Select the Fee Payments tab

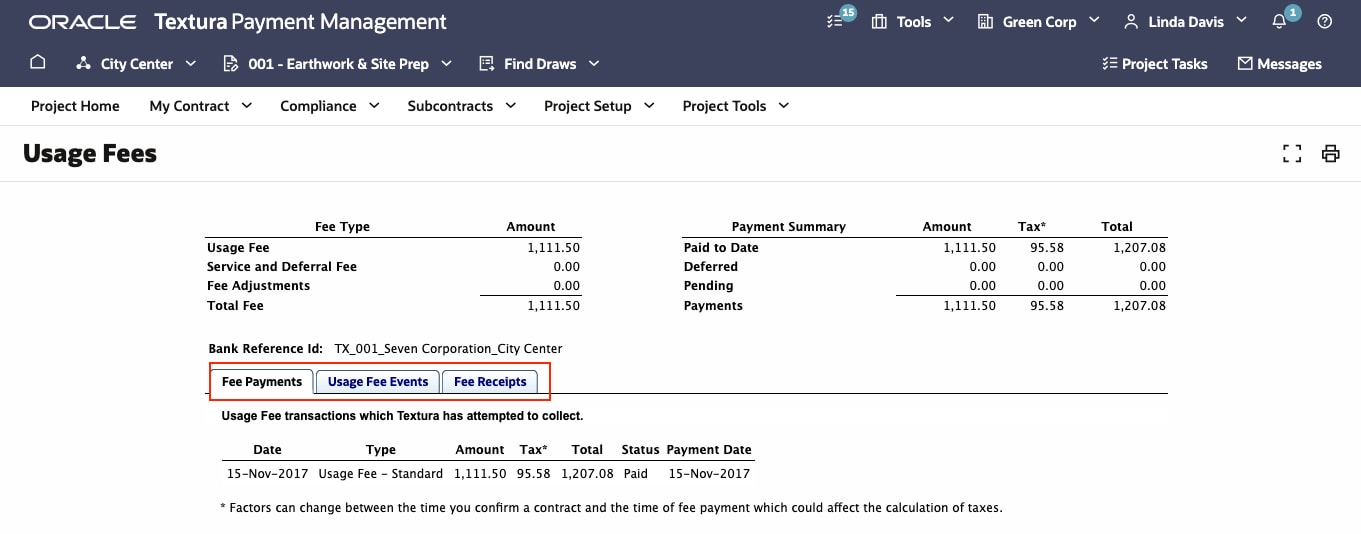[x=262, y=382]
